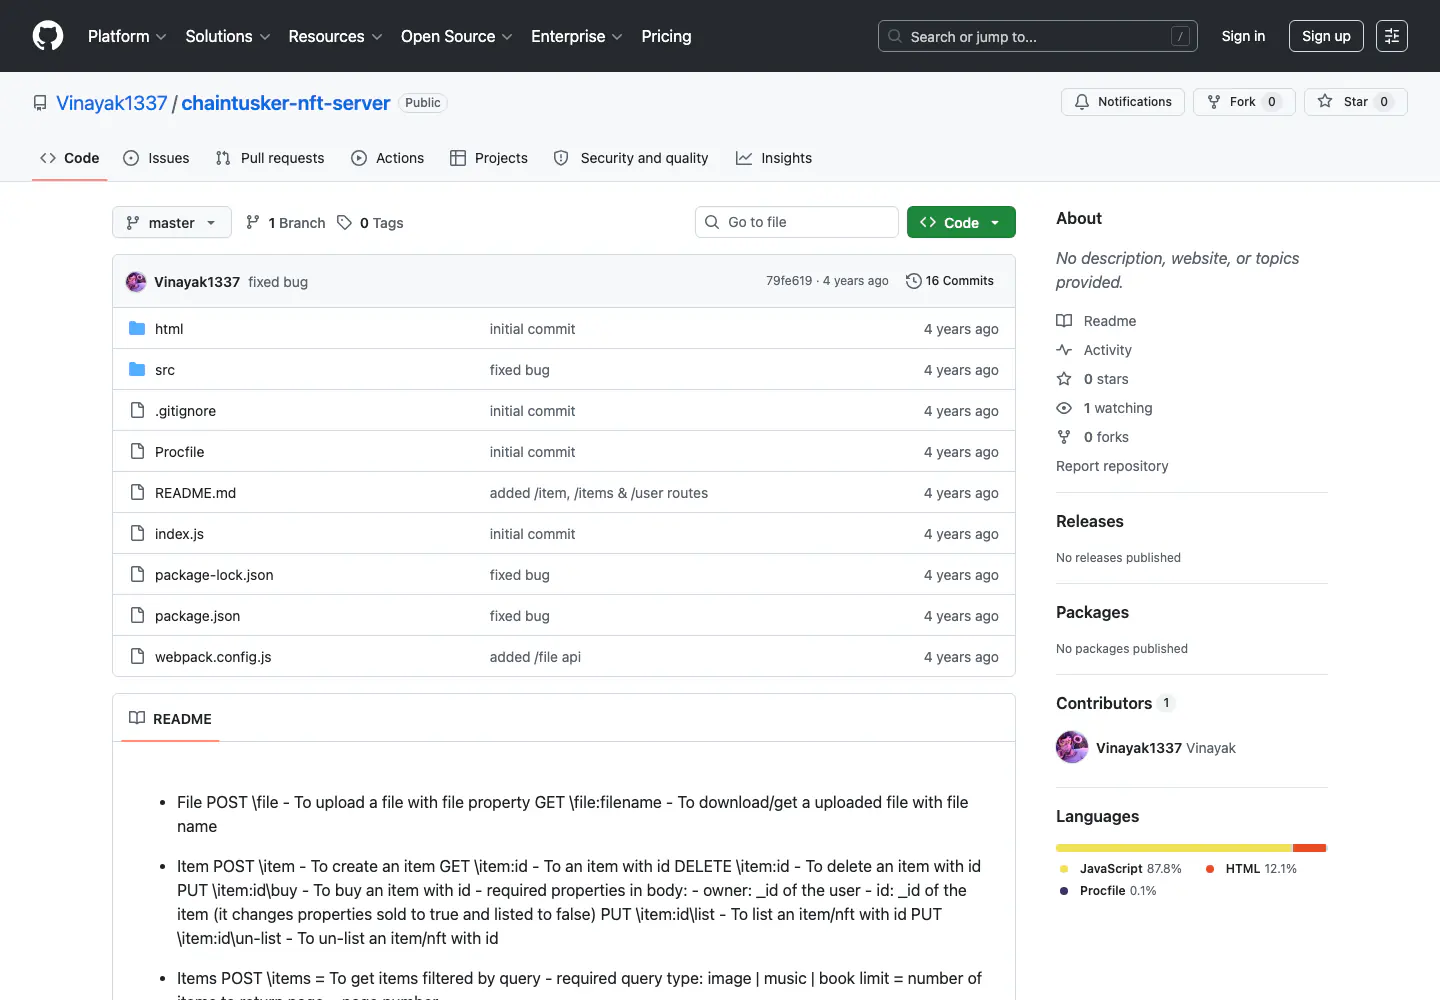
Task: Click the Search or jump to field
Action: pyautogui.click(x=1038, y=36)
